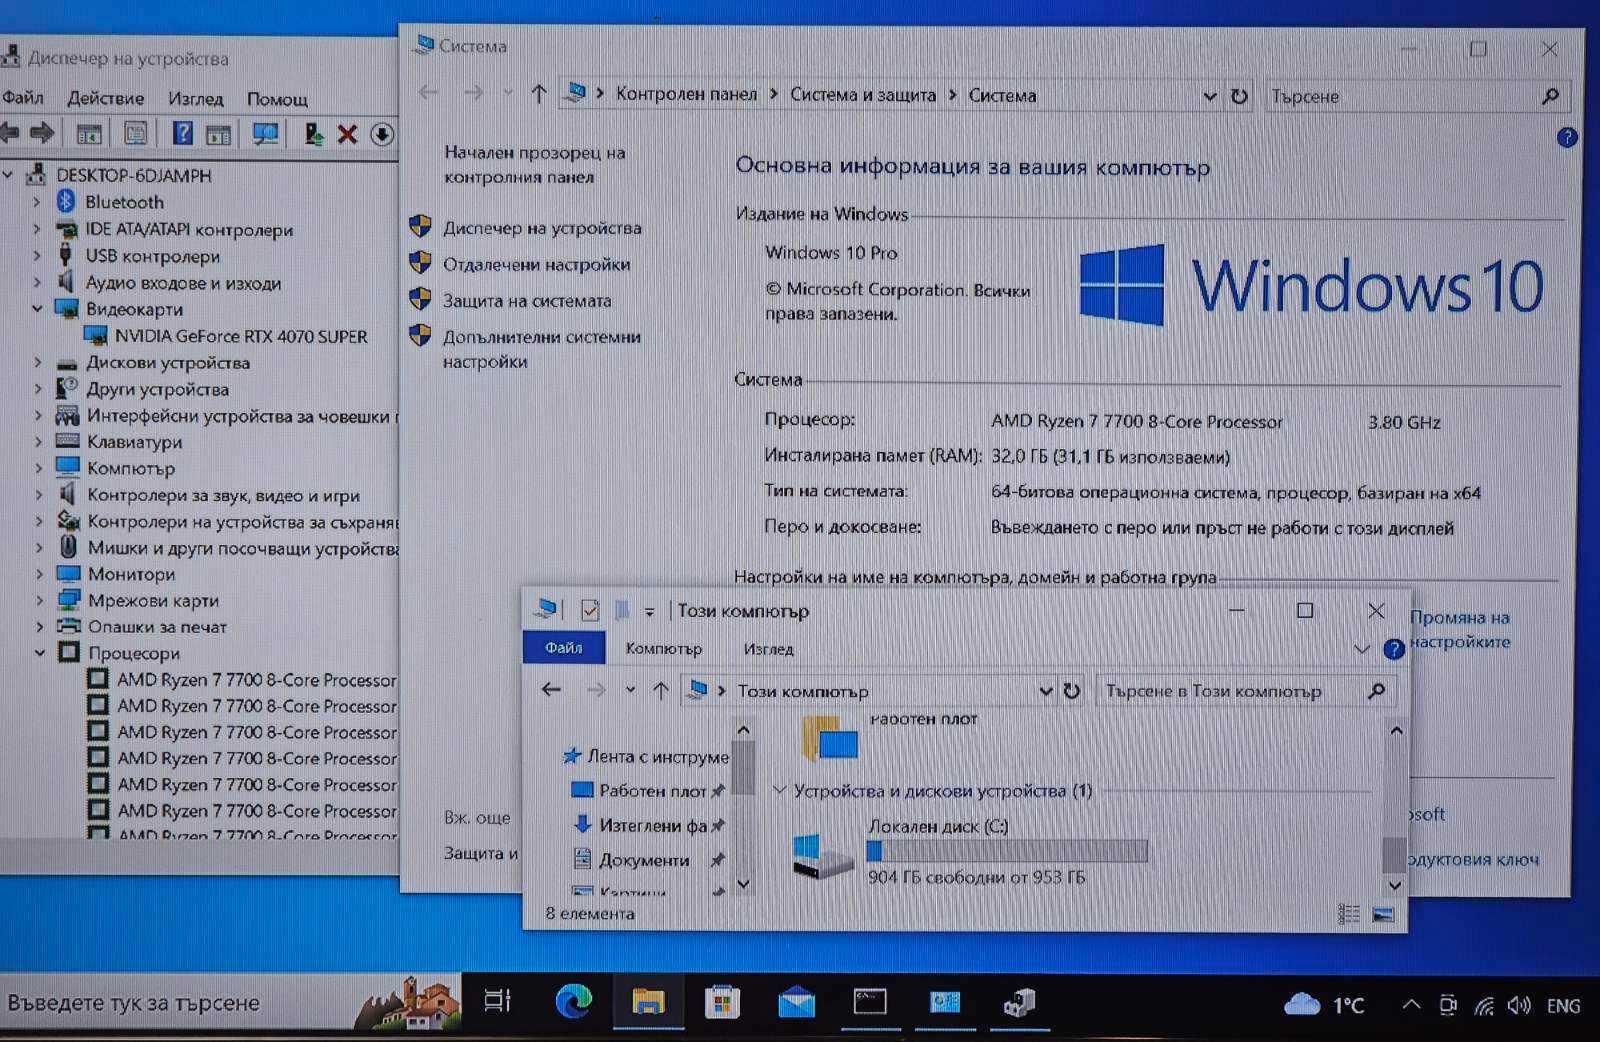The height and width of the screenshot is (1042, 1600).
Task: Click the Промяна на настройките link
Action: [x=1460, y=629]
